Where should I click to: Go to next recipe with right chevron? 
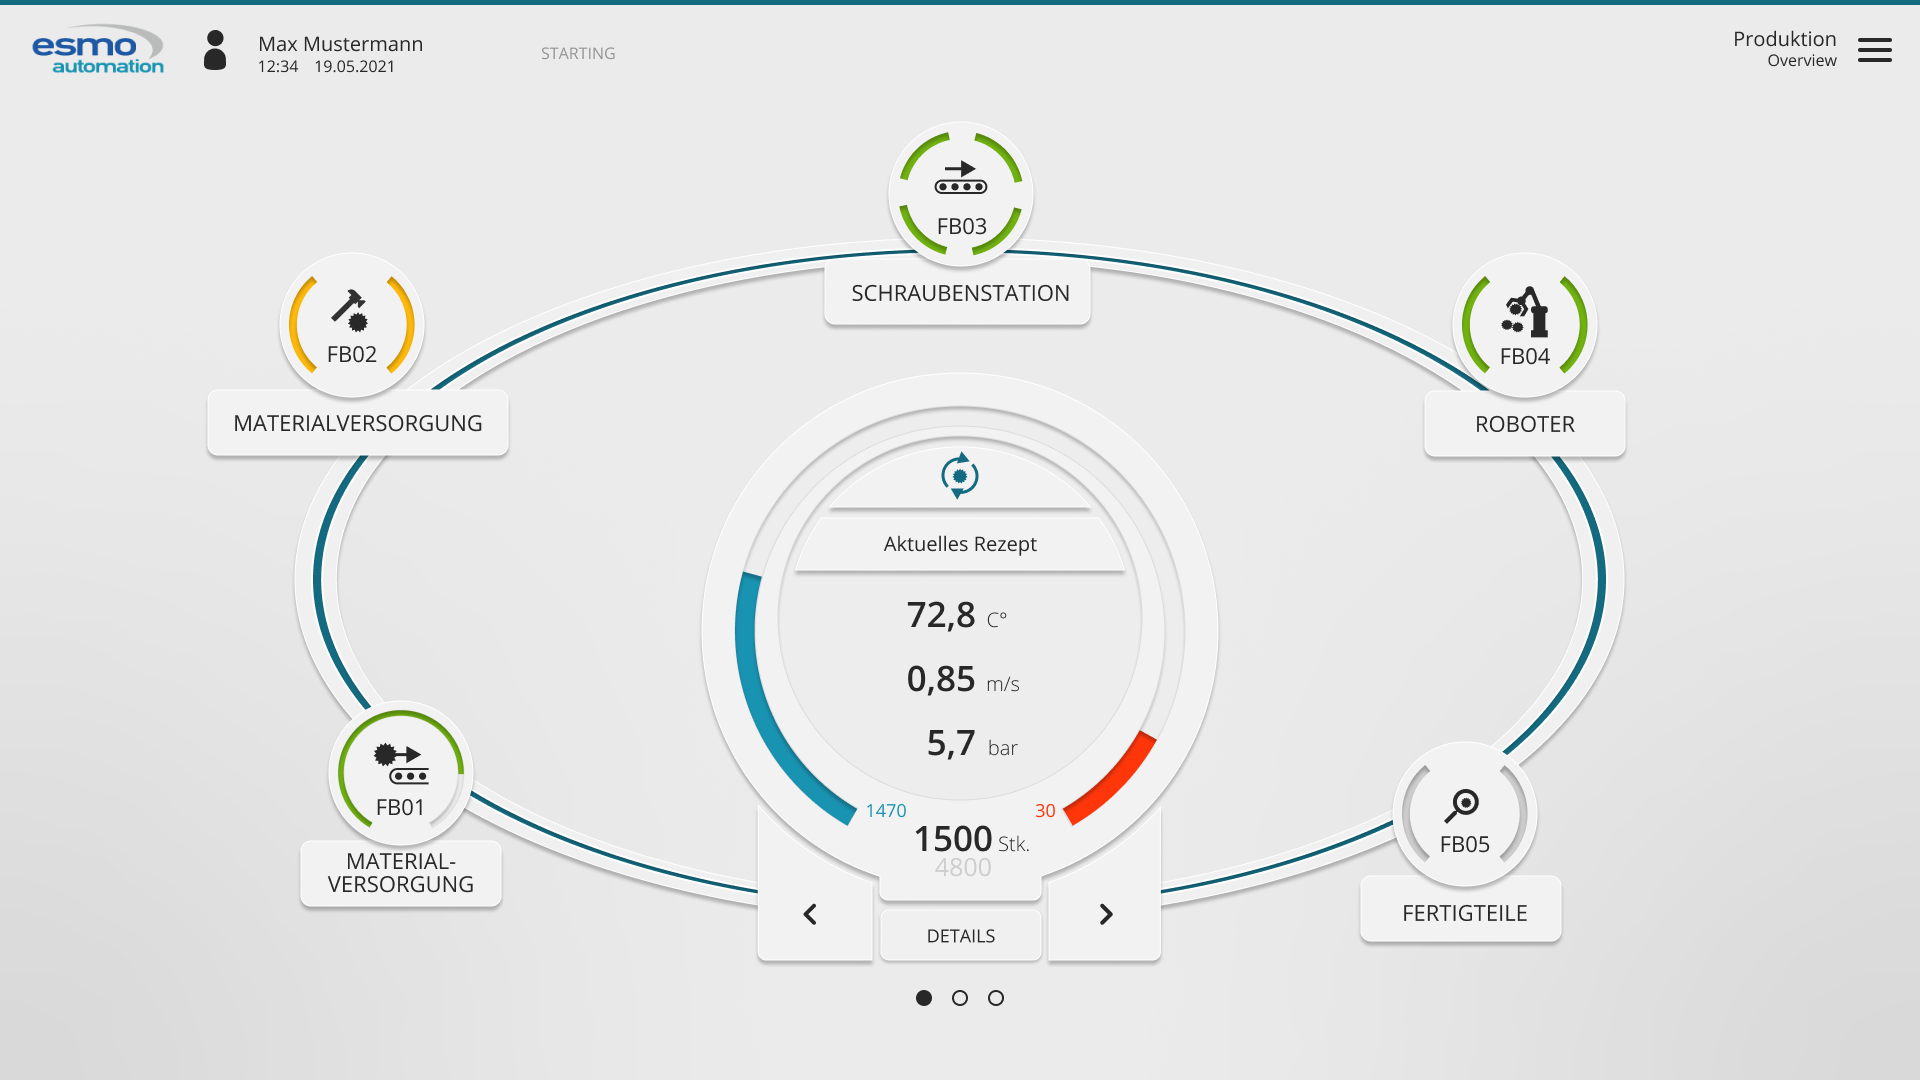1105,914
